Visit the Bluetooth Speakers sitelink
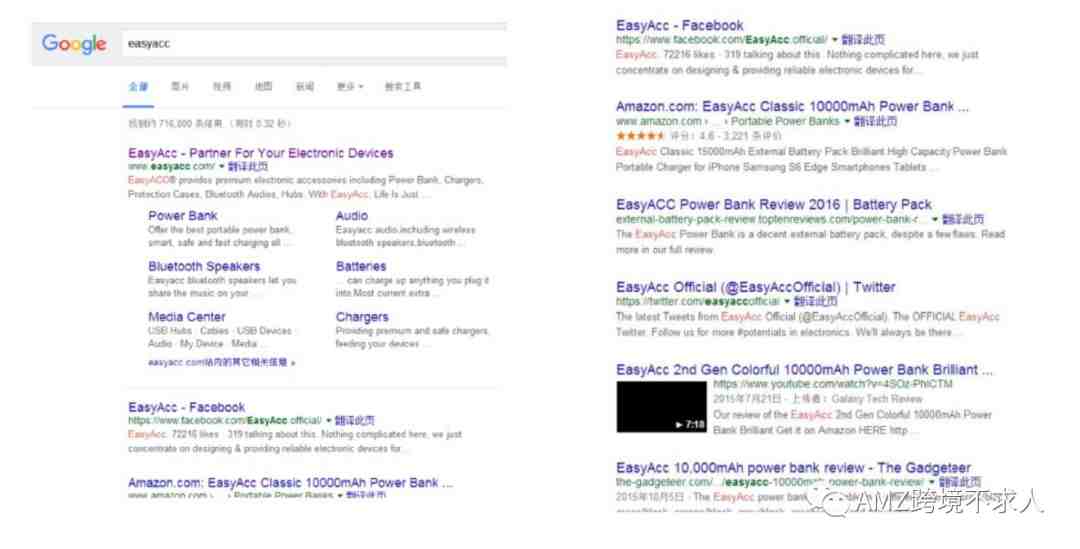Viewport: 1080px width, 549px height. click(x=204, y=267)
